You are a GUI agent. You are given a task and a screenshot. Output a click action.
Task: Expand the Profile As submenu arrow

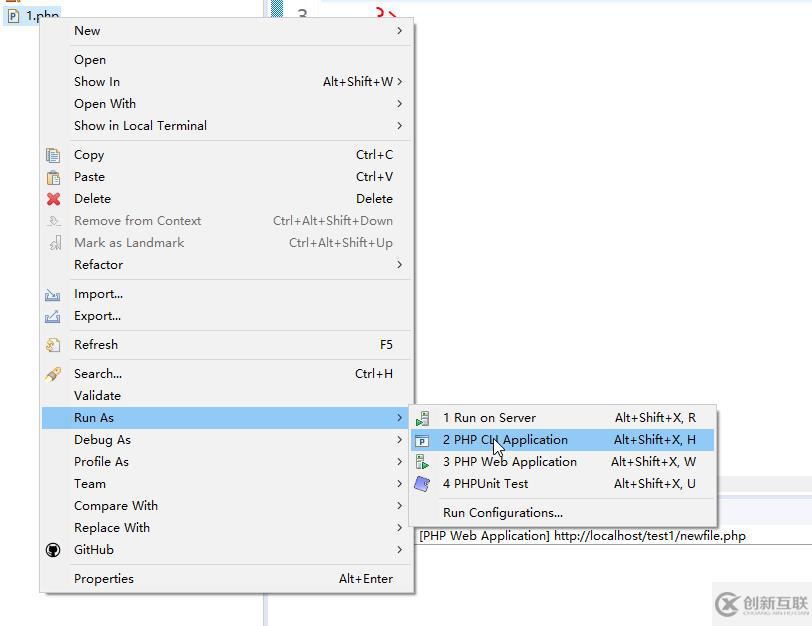coord(399,462)
